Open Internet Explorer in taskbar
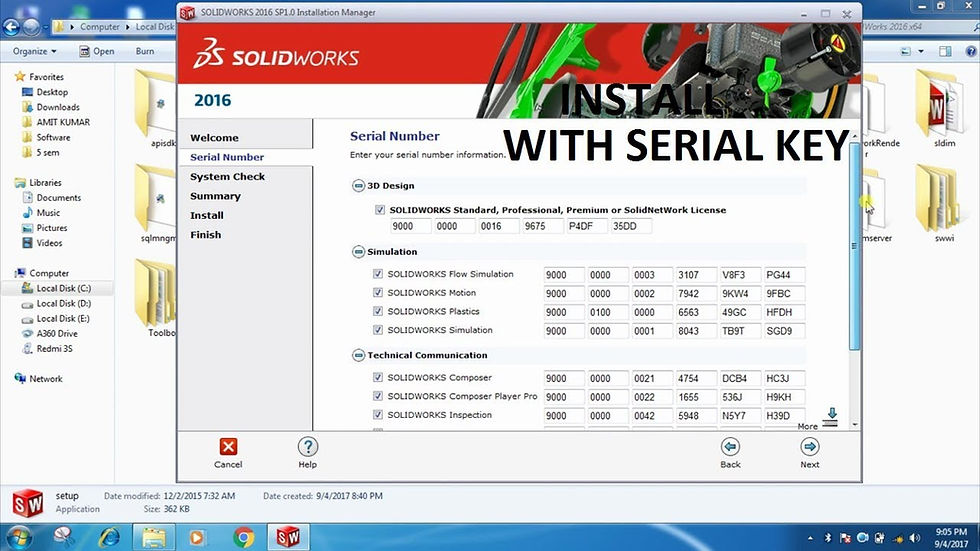The width and height of the screenshot is (980, 551). pos(109,537)
